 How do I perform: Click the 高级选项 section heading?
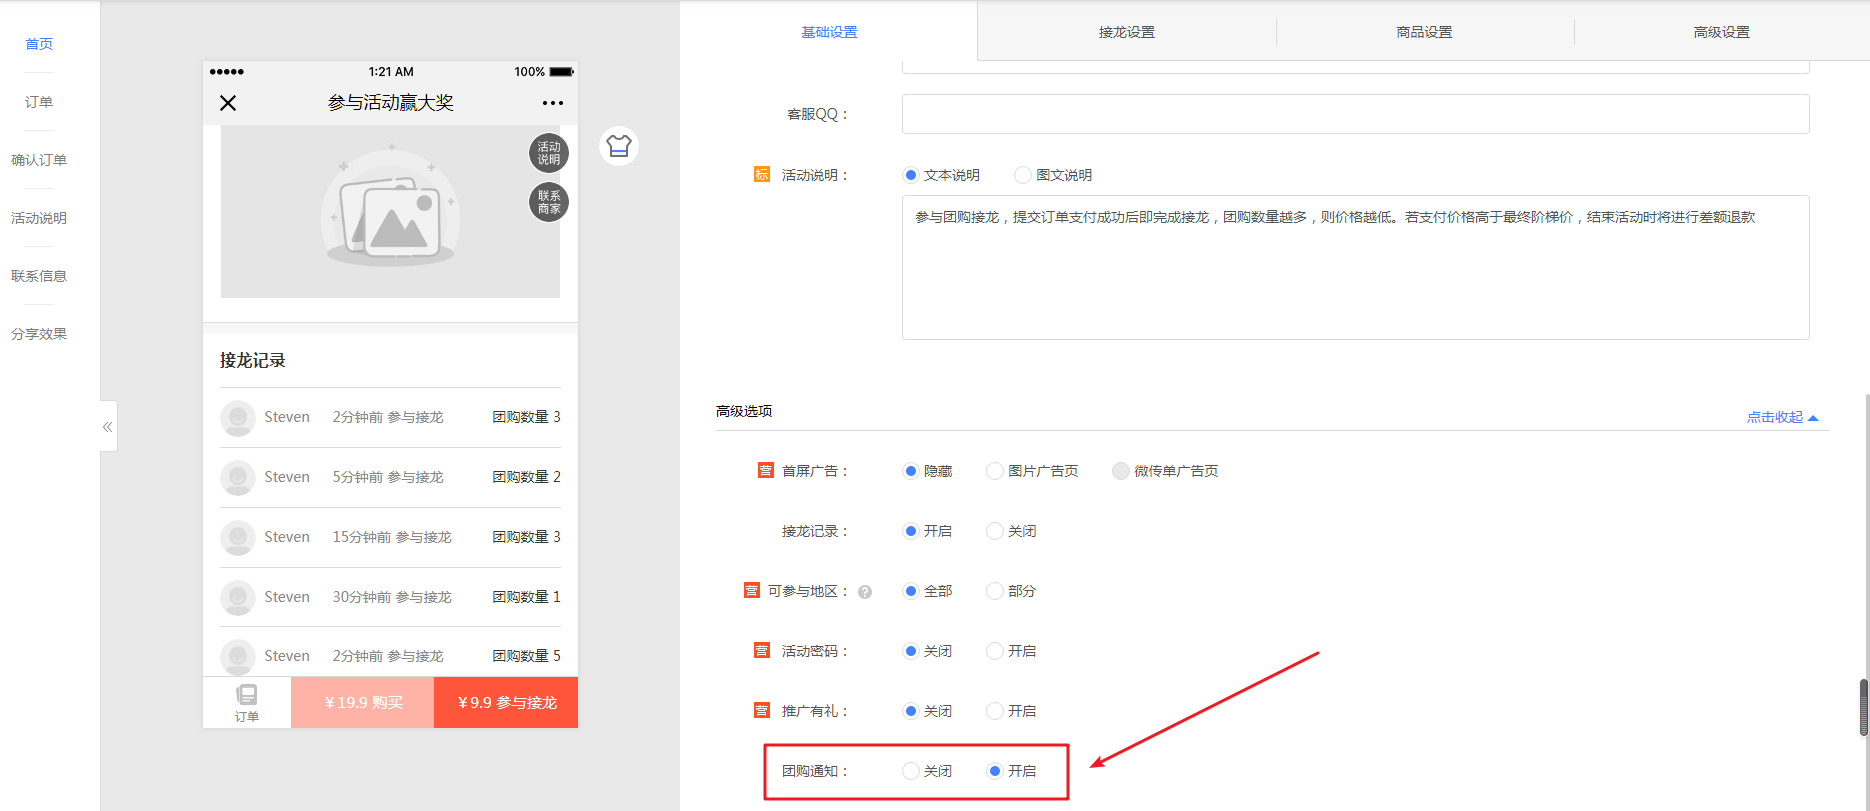point(744,411)
